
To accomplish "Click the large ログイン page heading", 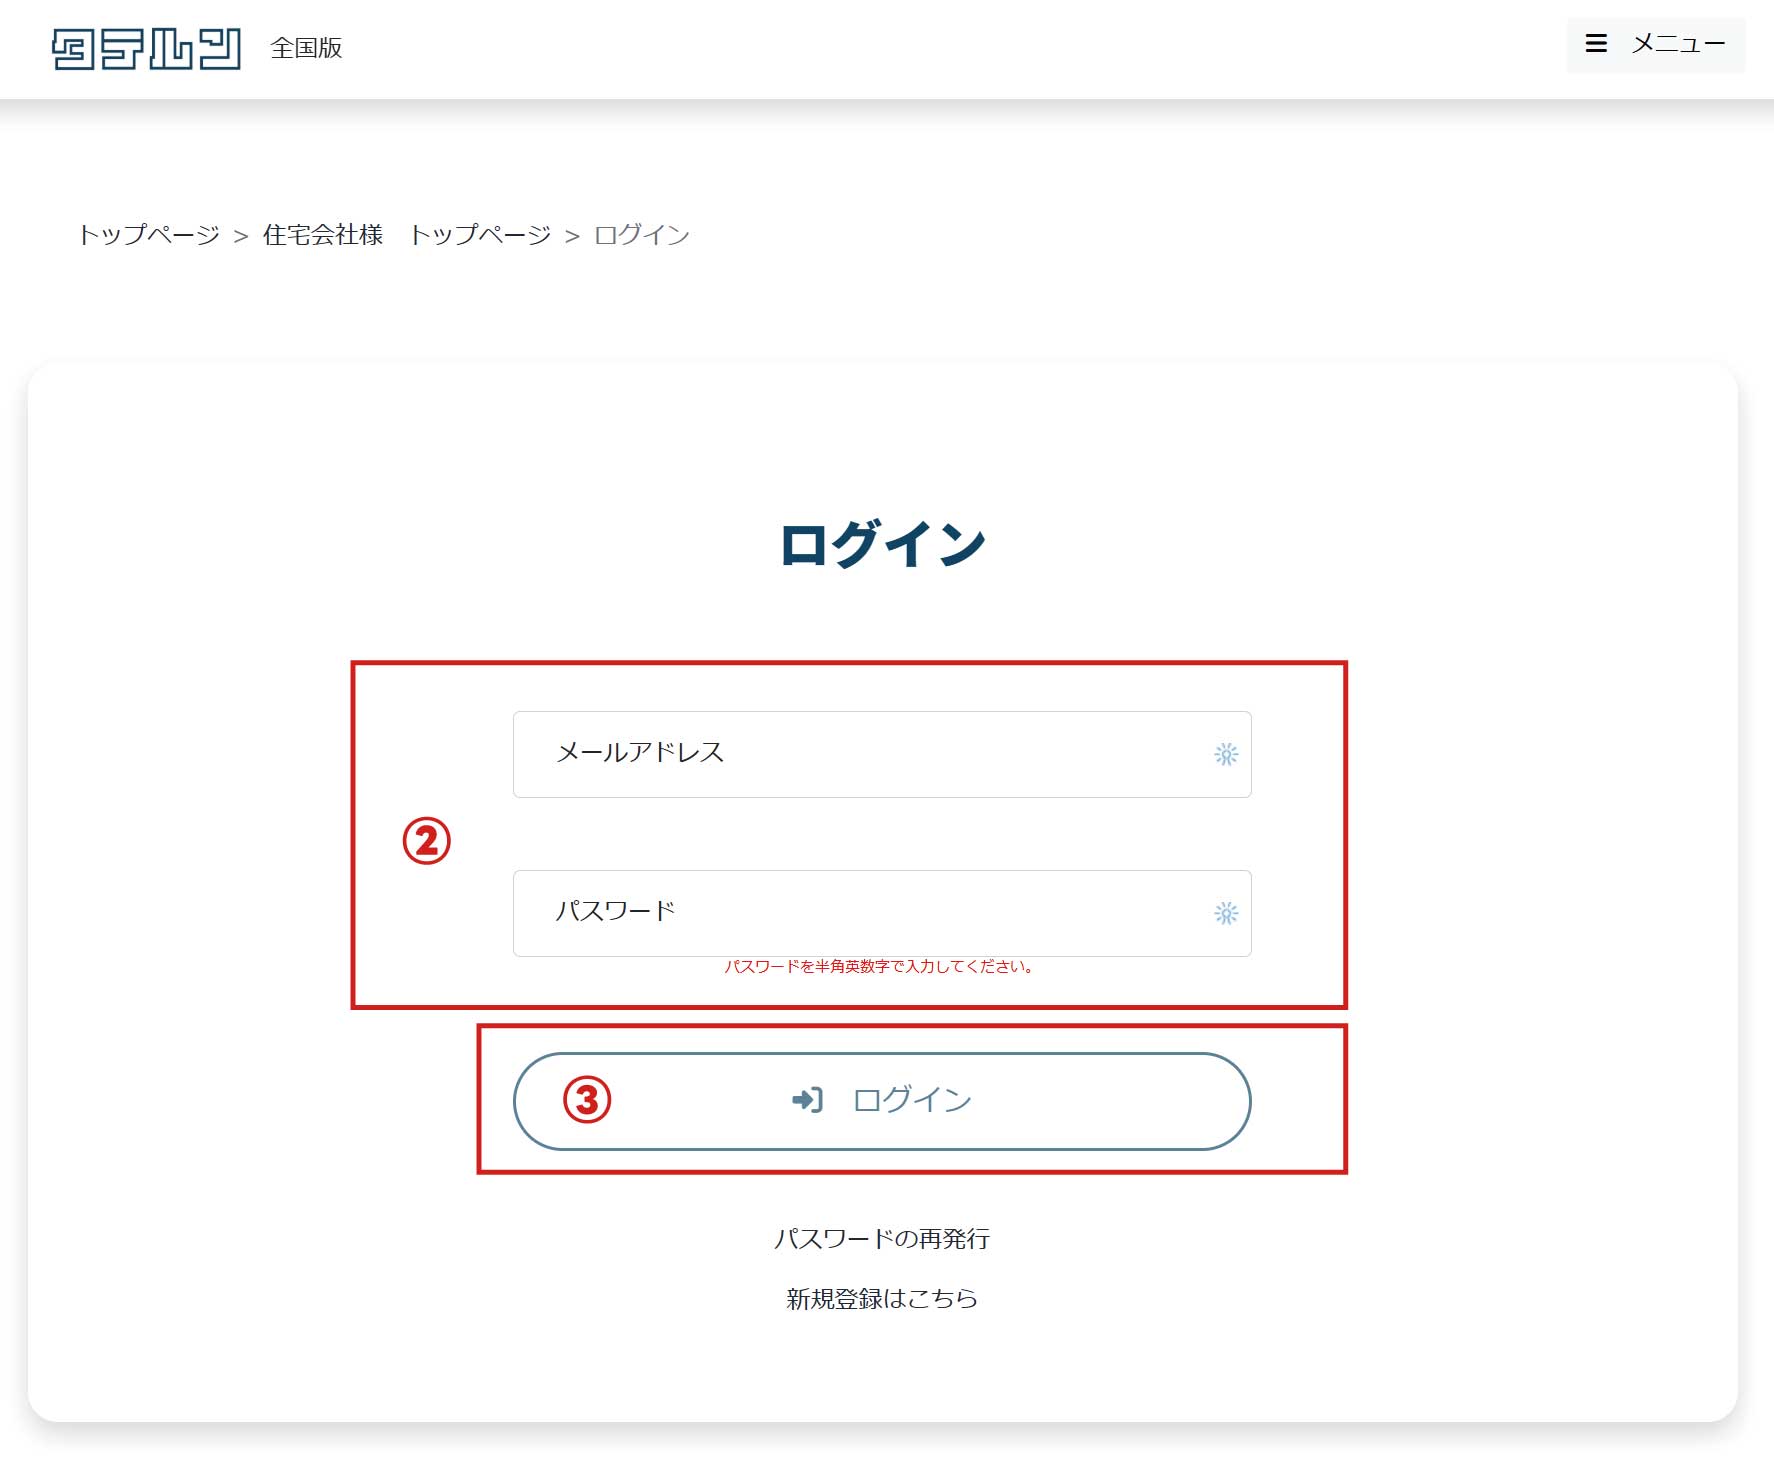I will click(882, 545).
